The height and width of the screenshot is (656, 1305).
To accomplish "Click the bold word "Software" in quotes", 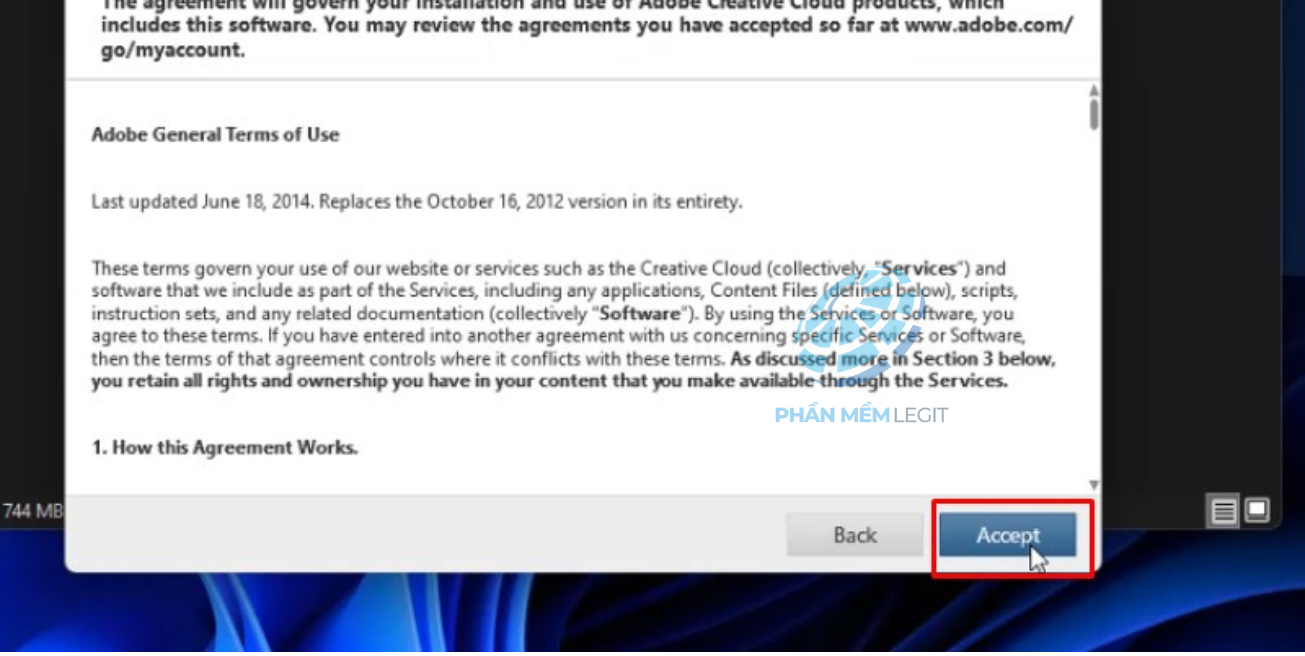I will pyautogui.click(x=640, y=313).
